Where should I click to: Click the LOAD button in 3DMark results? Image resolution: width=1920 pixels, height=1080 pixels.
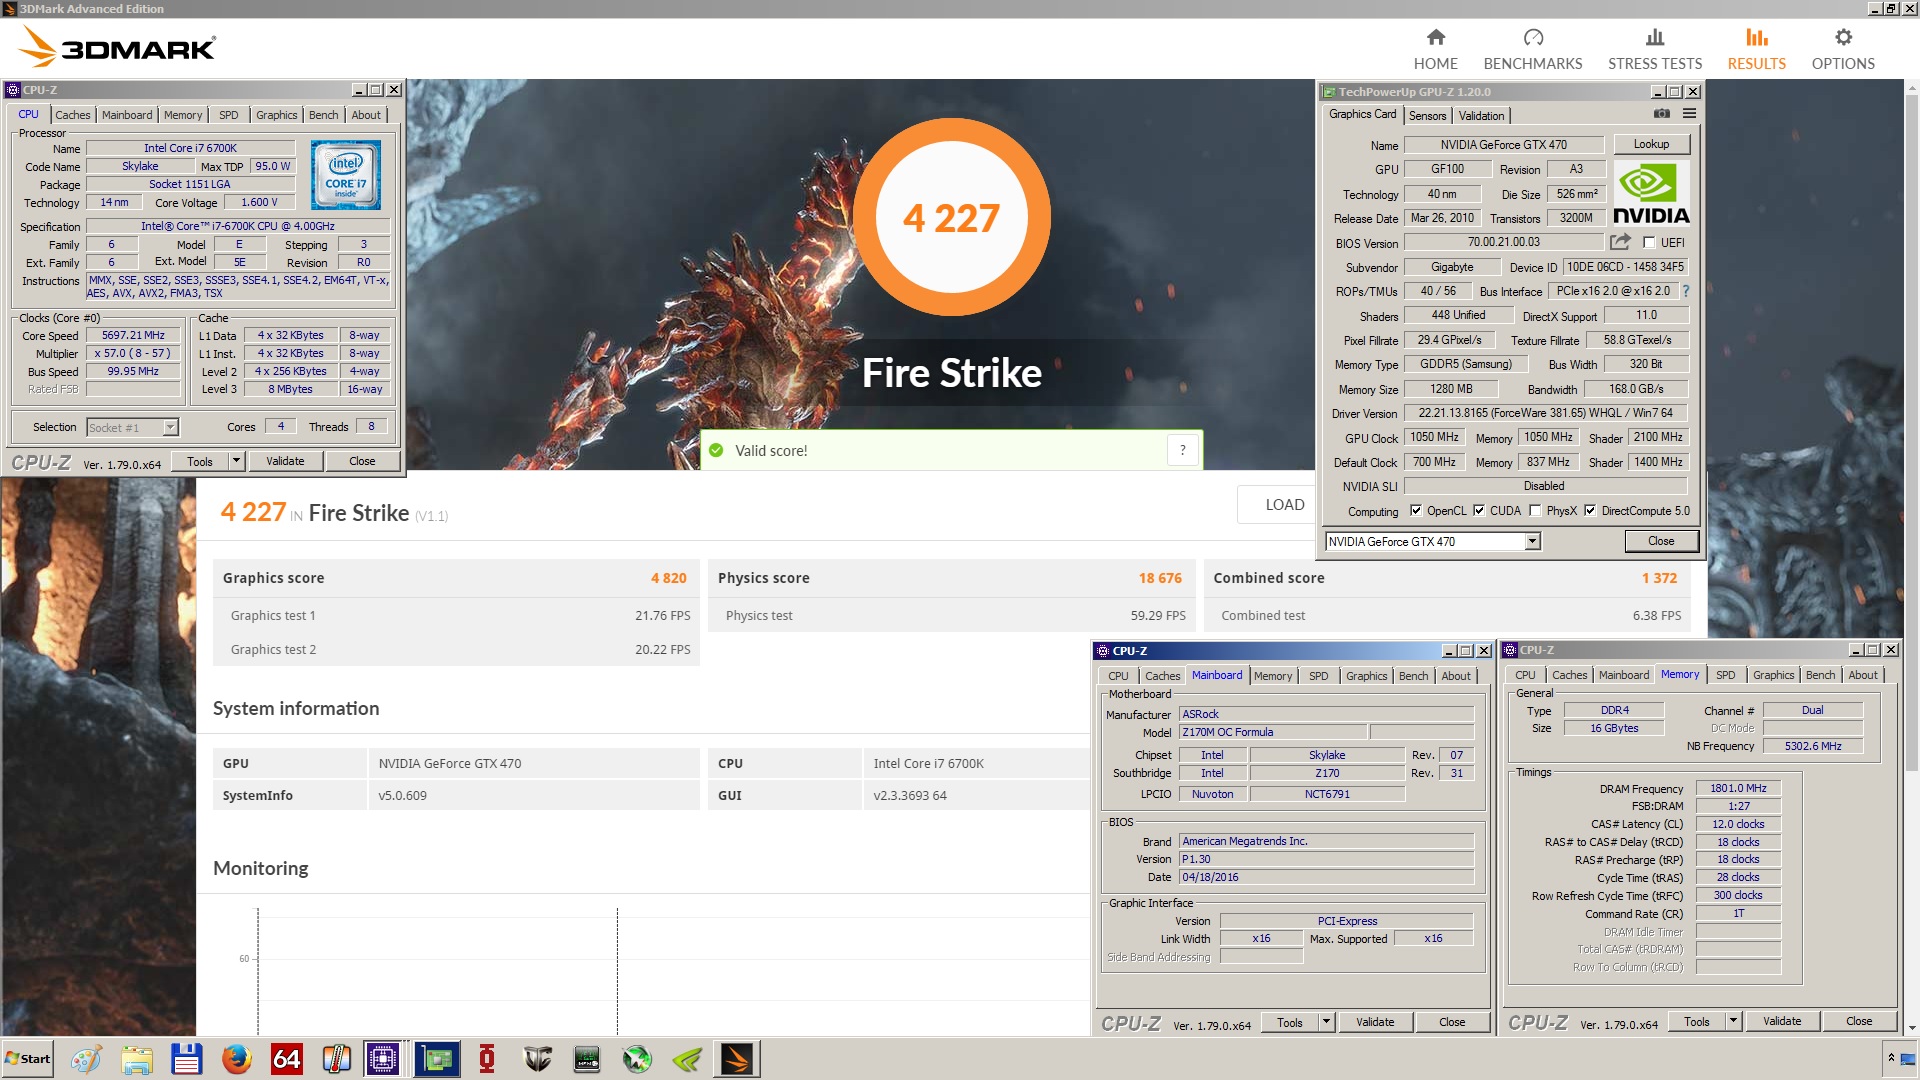[1284, 505]
